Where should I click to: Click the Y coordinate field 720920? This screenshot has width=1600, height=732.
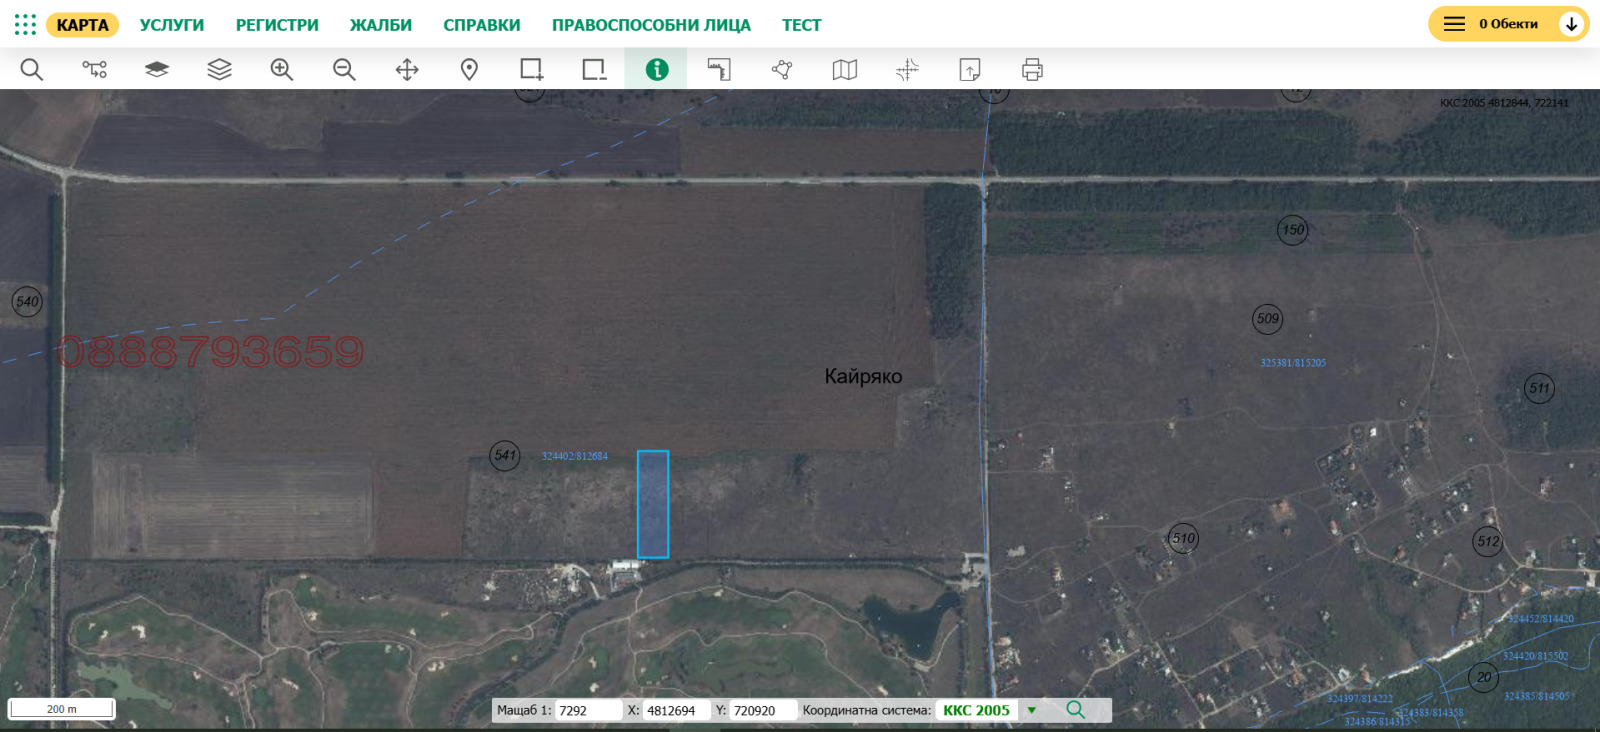coord(762,710)
